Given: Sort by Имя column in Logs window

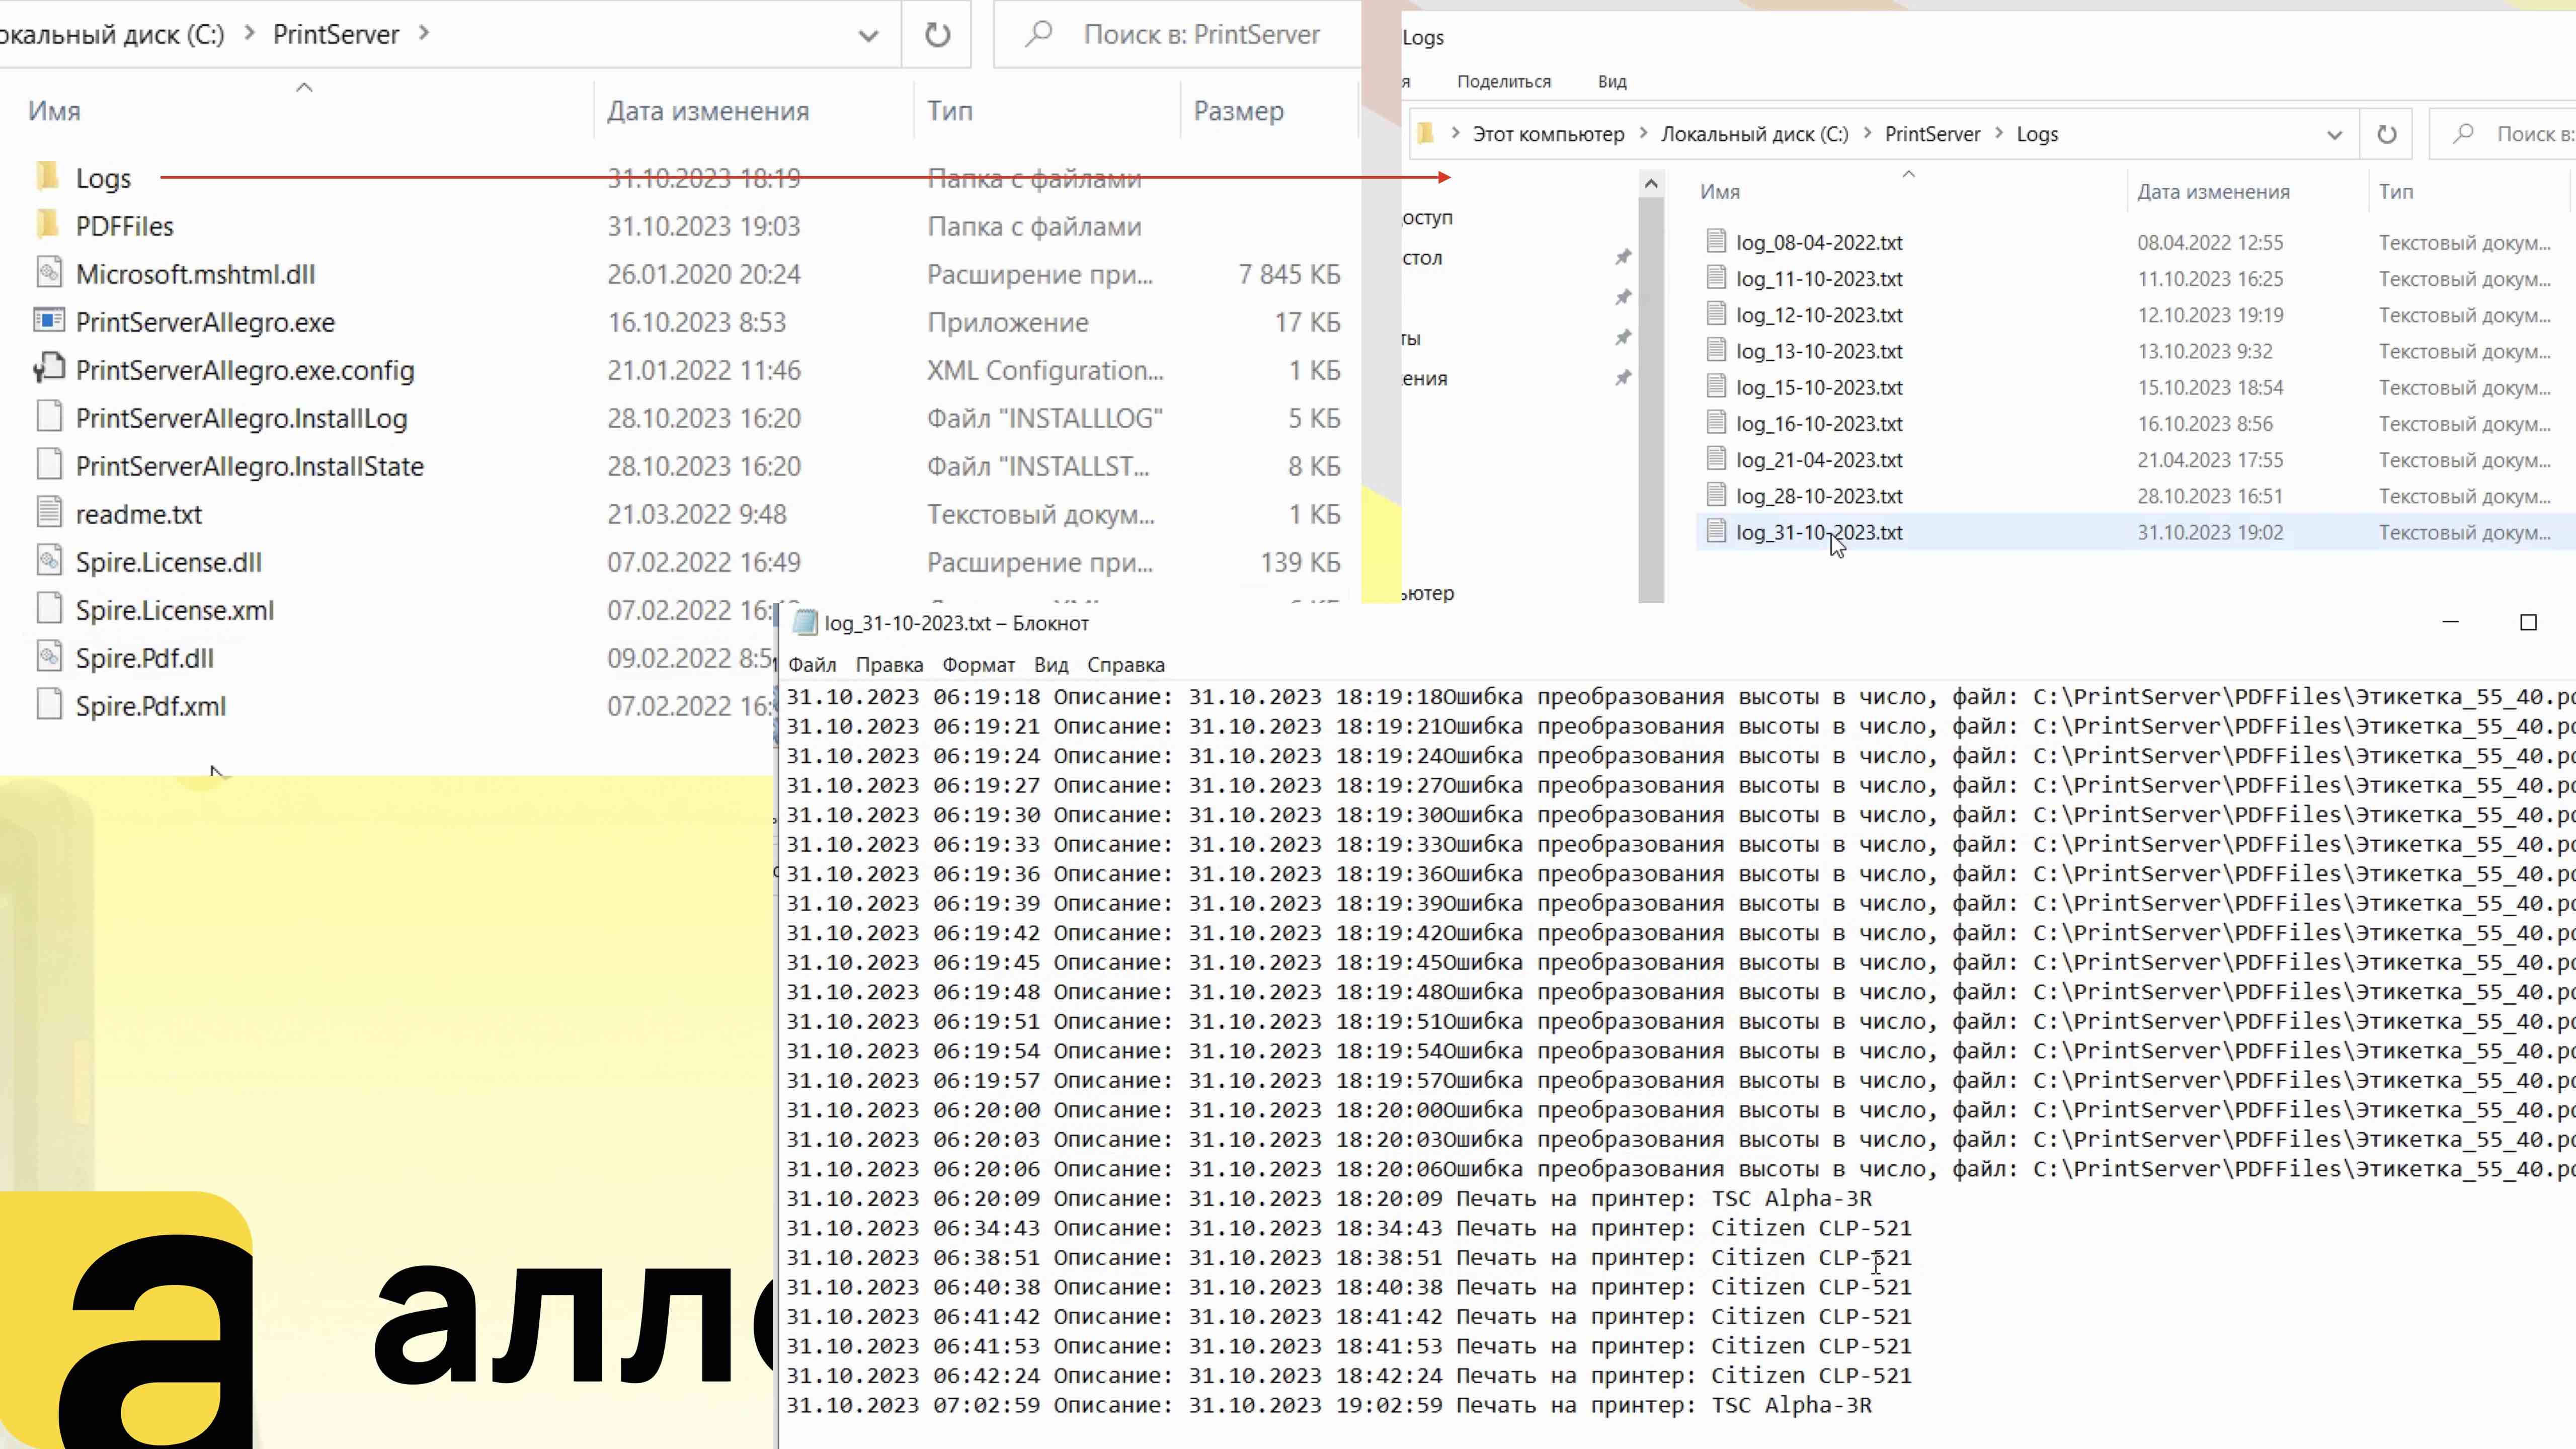Looking at the screenshot, I should tap(1720, 192).
